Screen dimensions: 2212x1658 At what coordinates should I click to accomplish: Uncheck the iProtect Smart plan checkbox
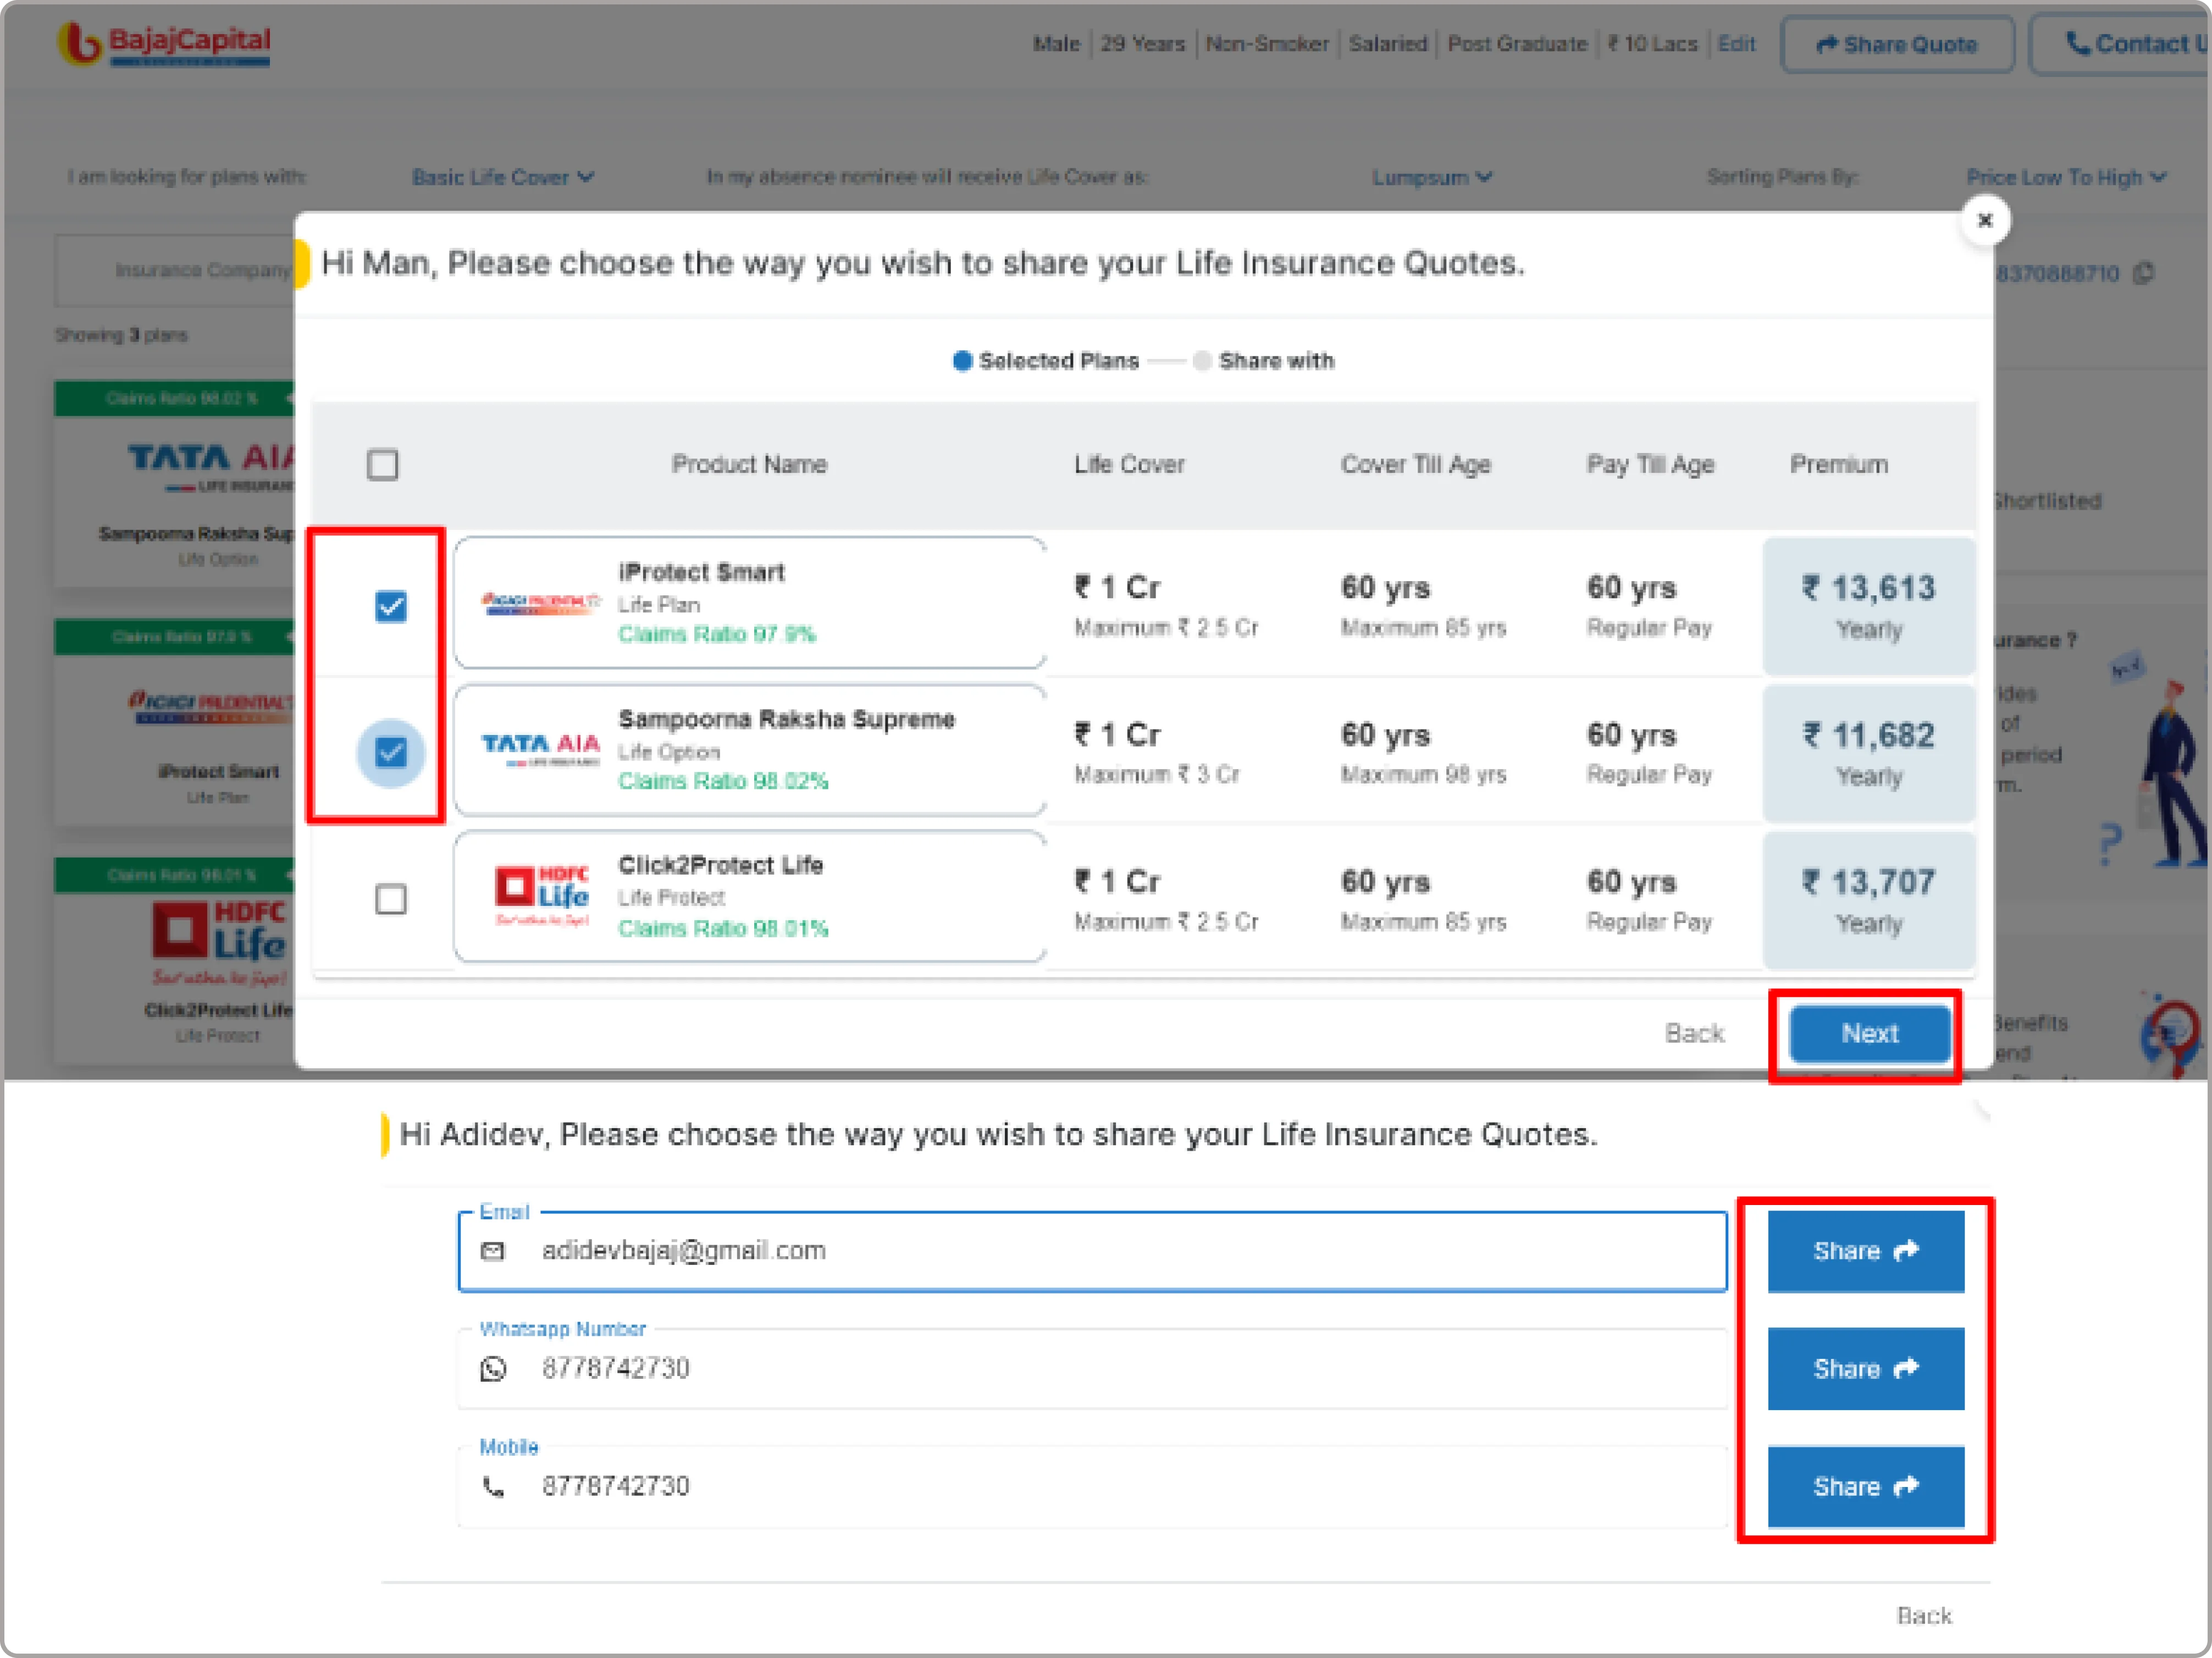tap(391, 606)
